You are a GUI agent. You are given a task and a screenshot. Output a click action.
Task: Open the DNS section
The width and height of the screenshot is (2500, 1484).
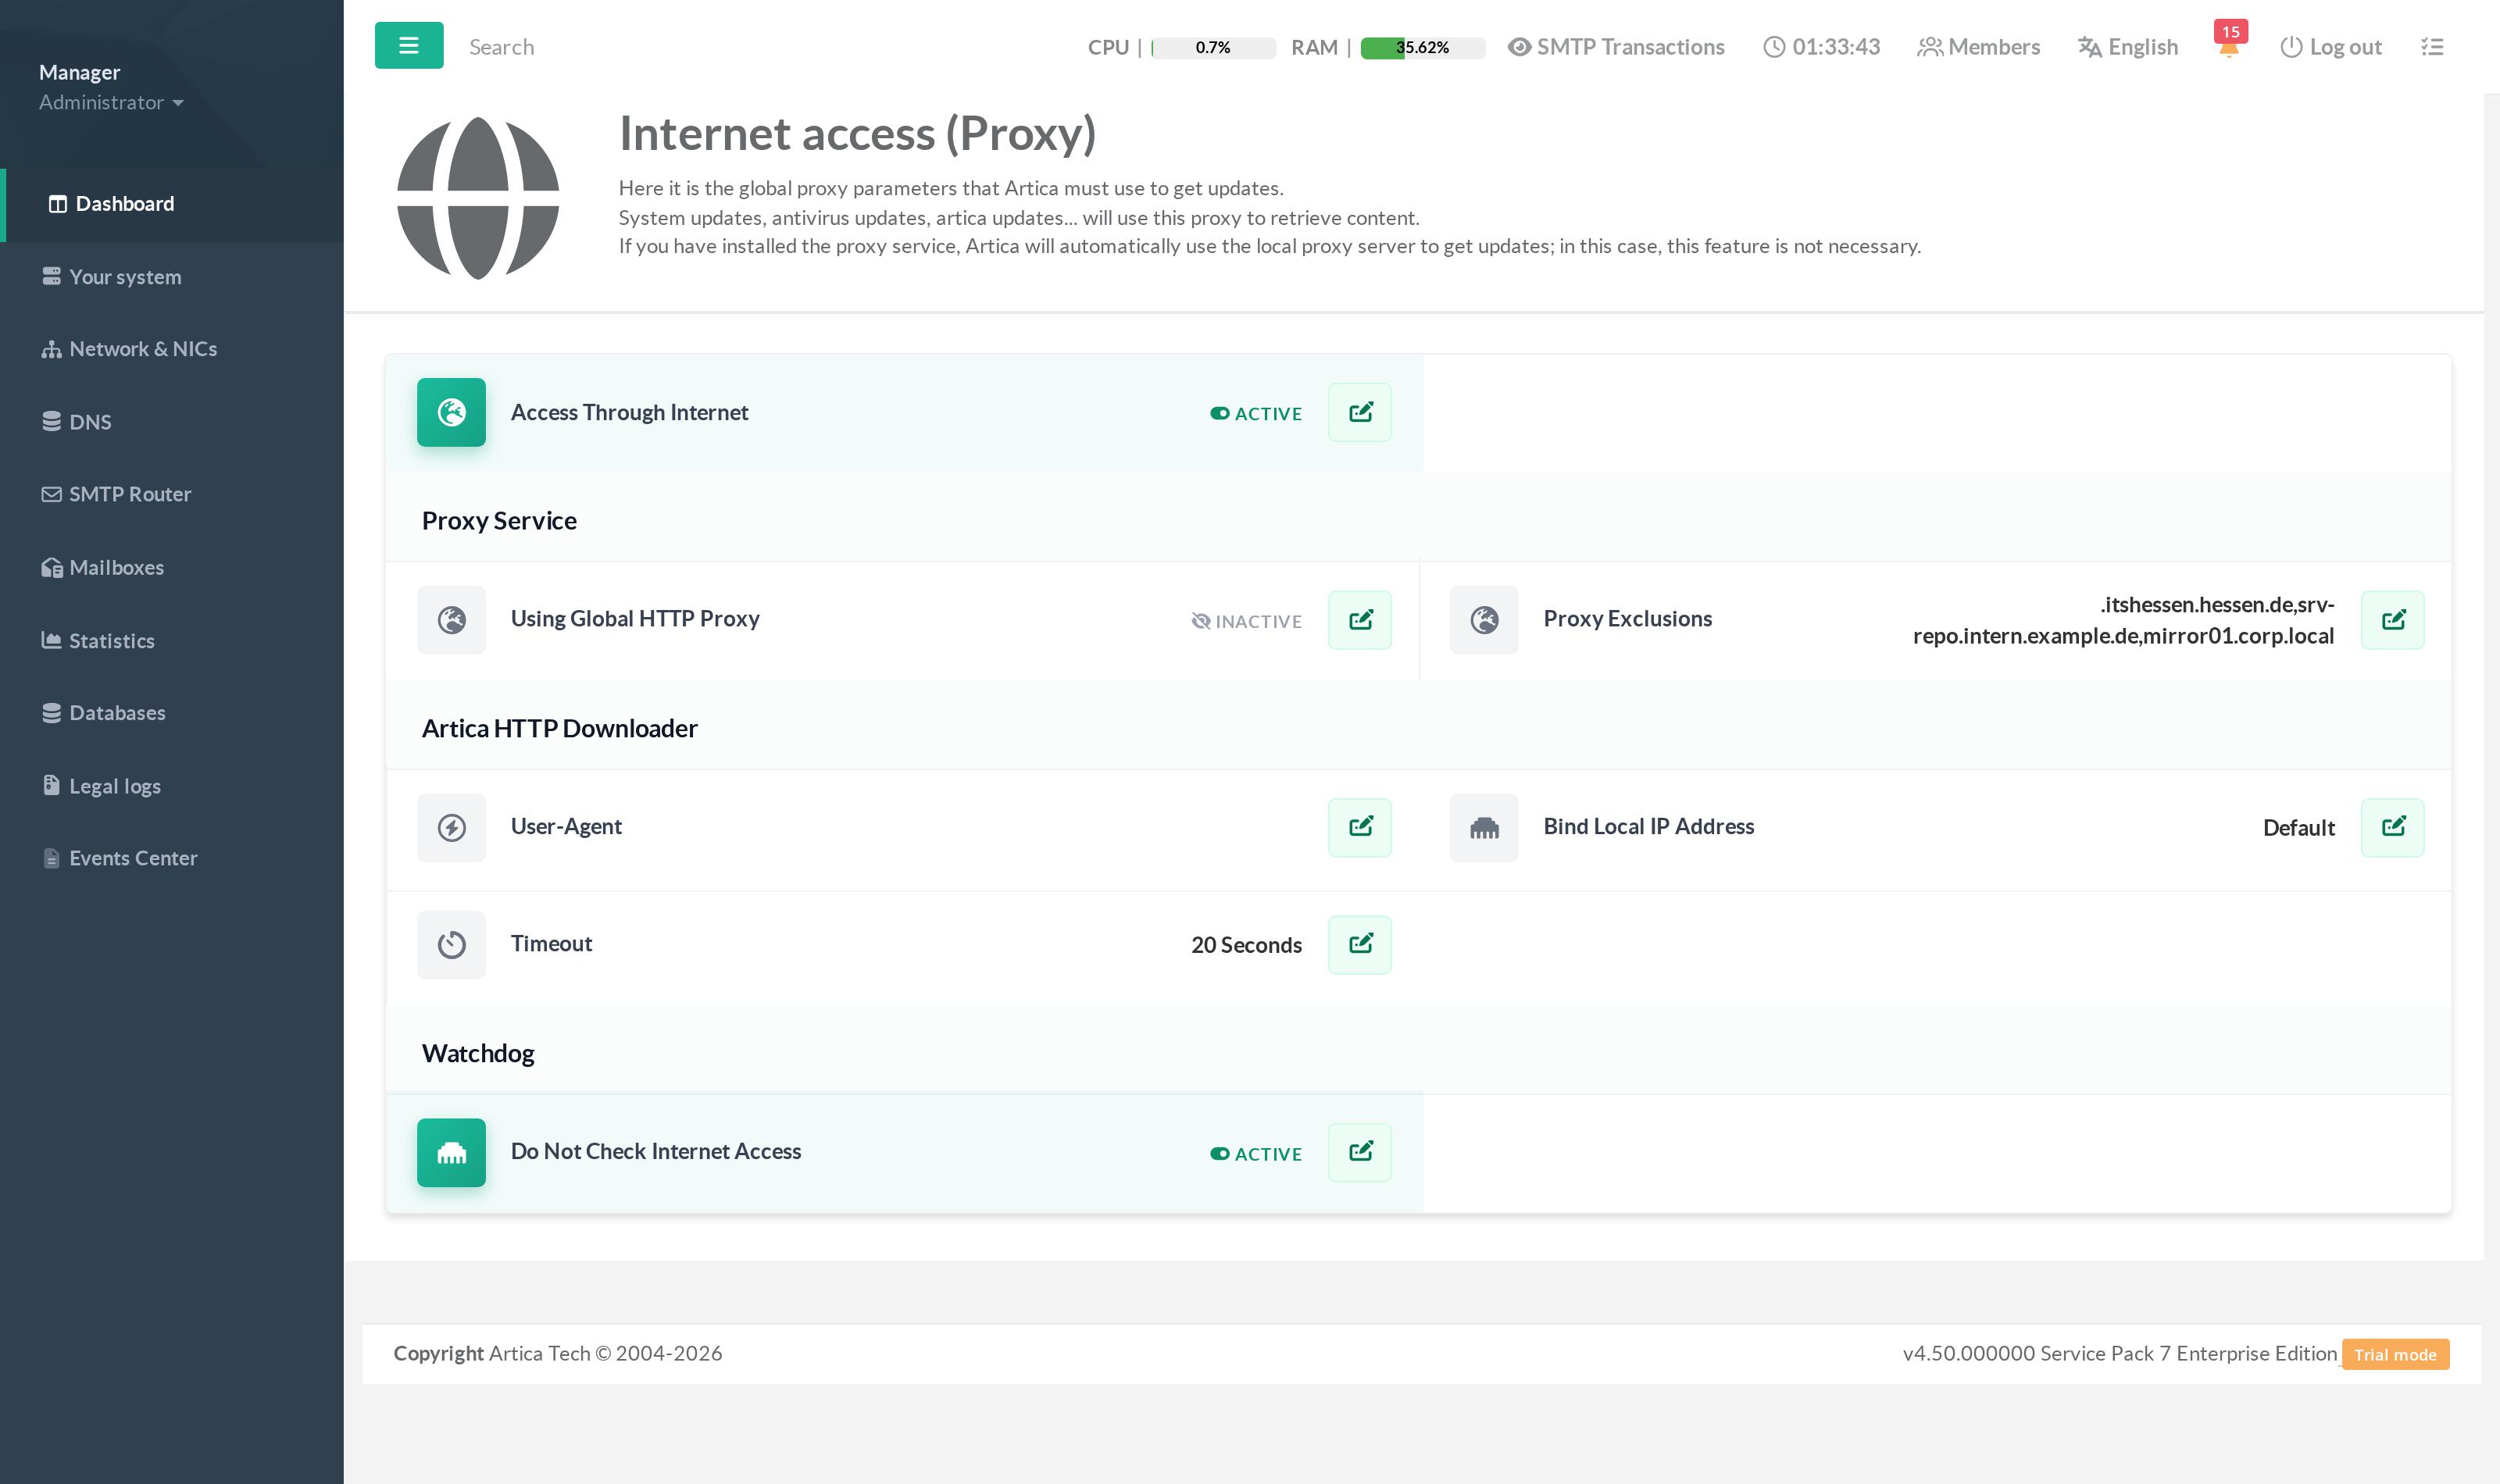172,422
